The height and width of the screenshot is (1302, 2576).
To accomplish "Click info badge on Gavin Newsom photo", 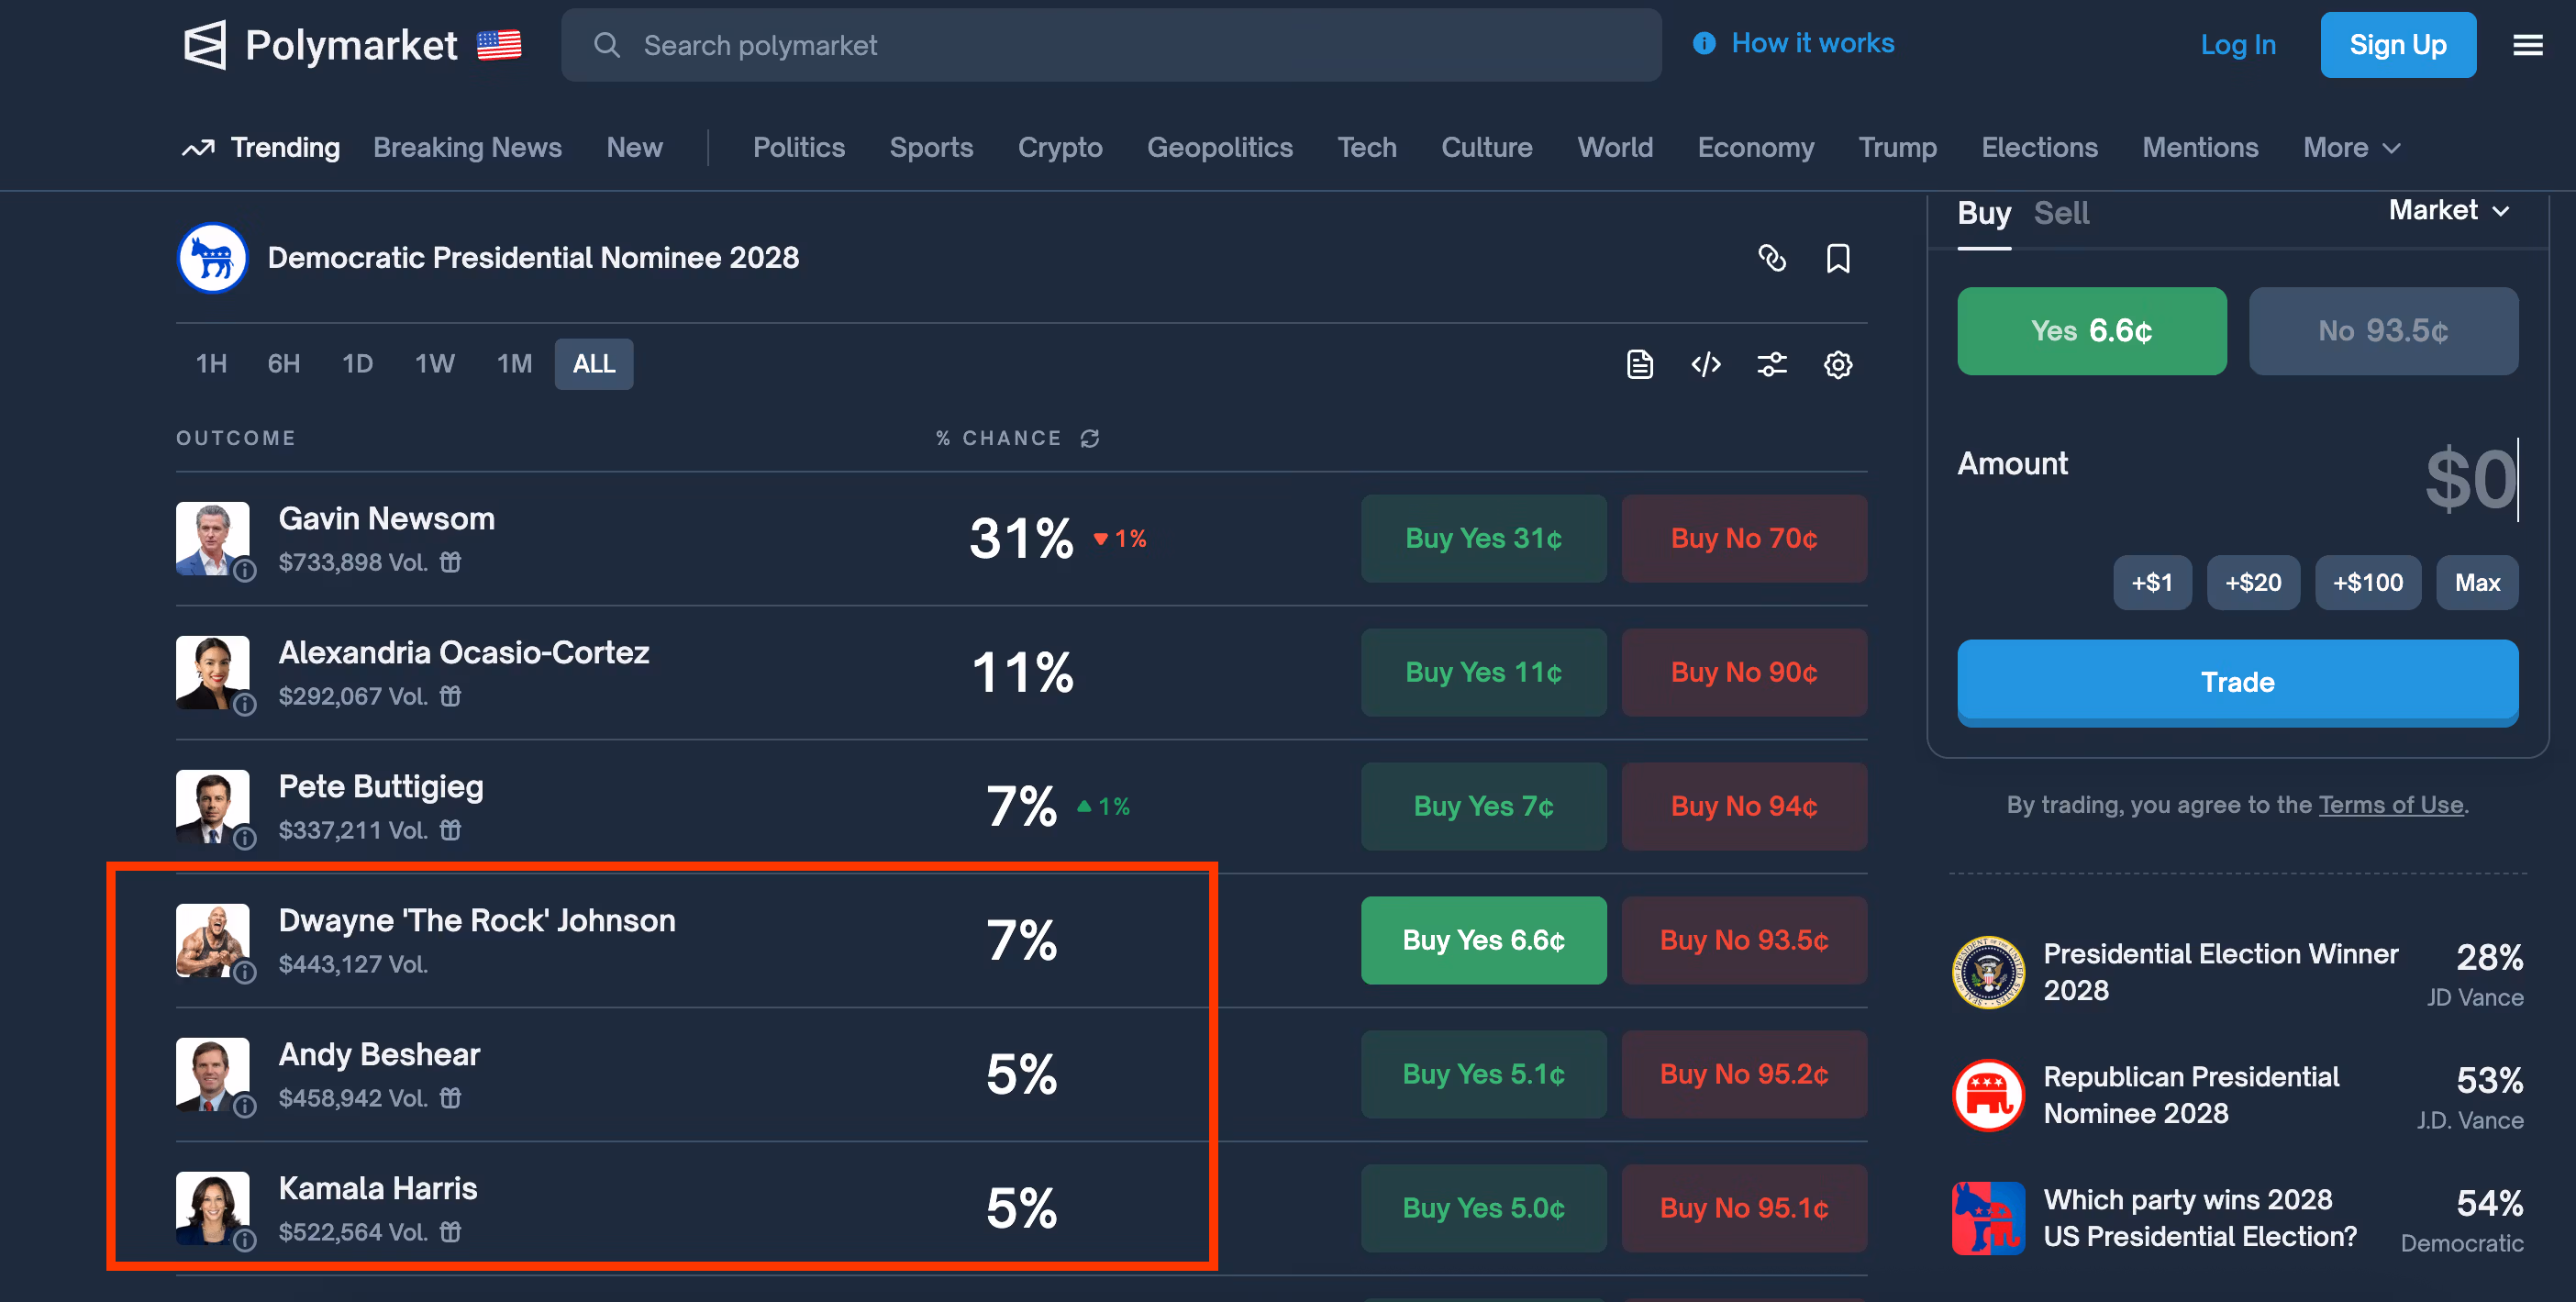I will click(245, 570).
